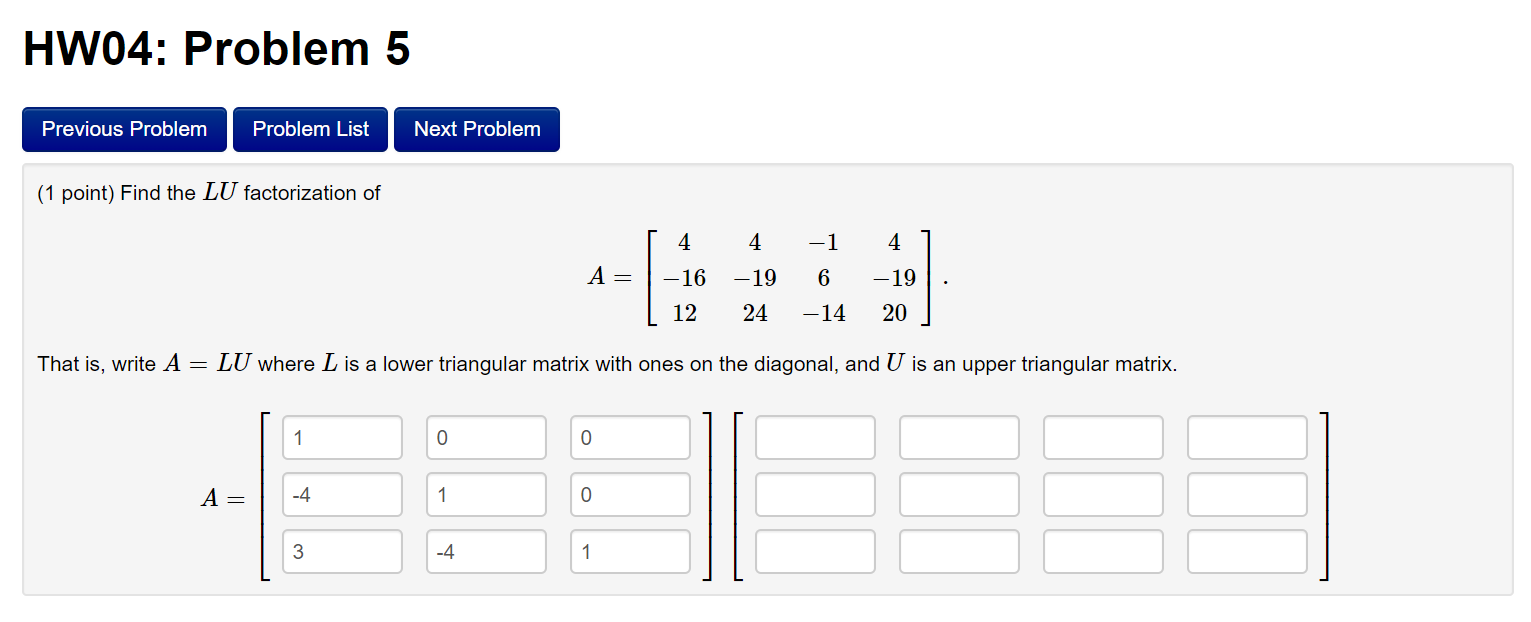Viewport: 1531px width, 622px height.
Task: Select the second cell in U's top row
Action: click(x=958, y=437)
